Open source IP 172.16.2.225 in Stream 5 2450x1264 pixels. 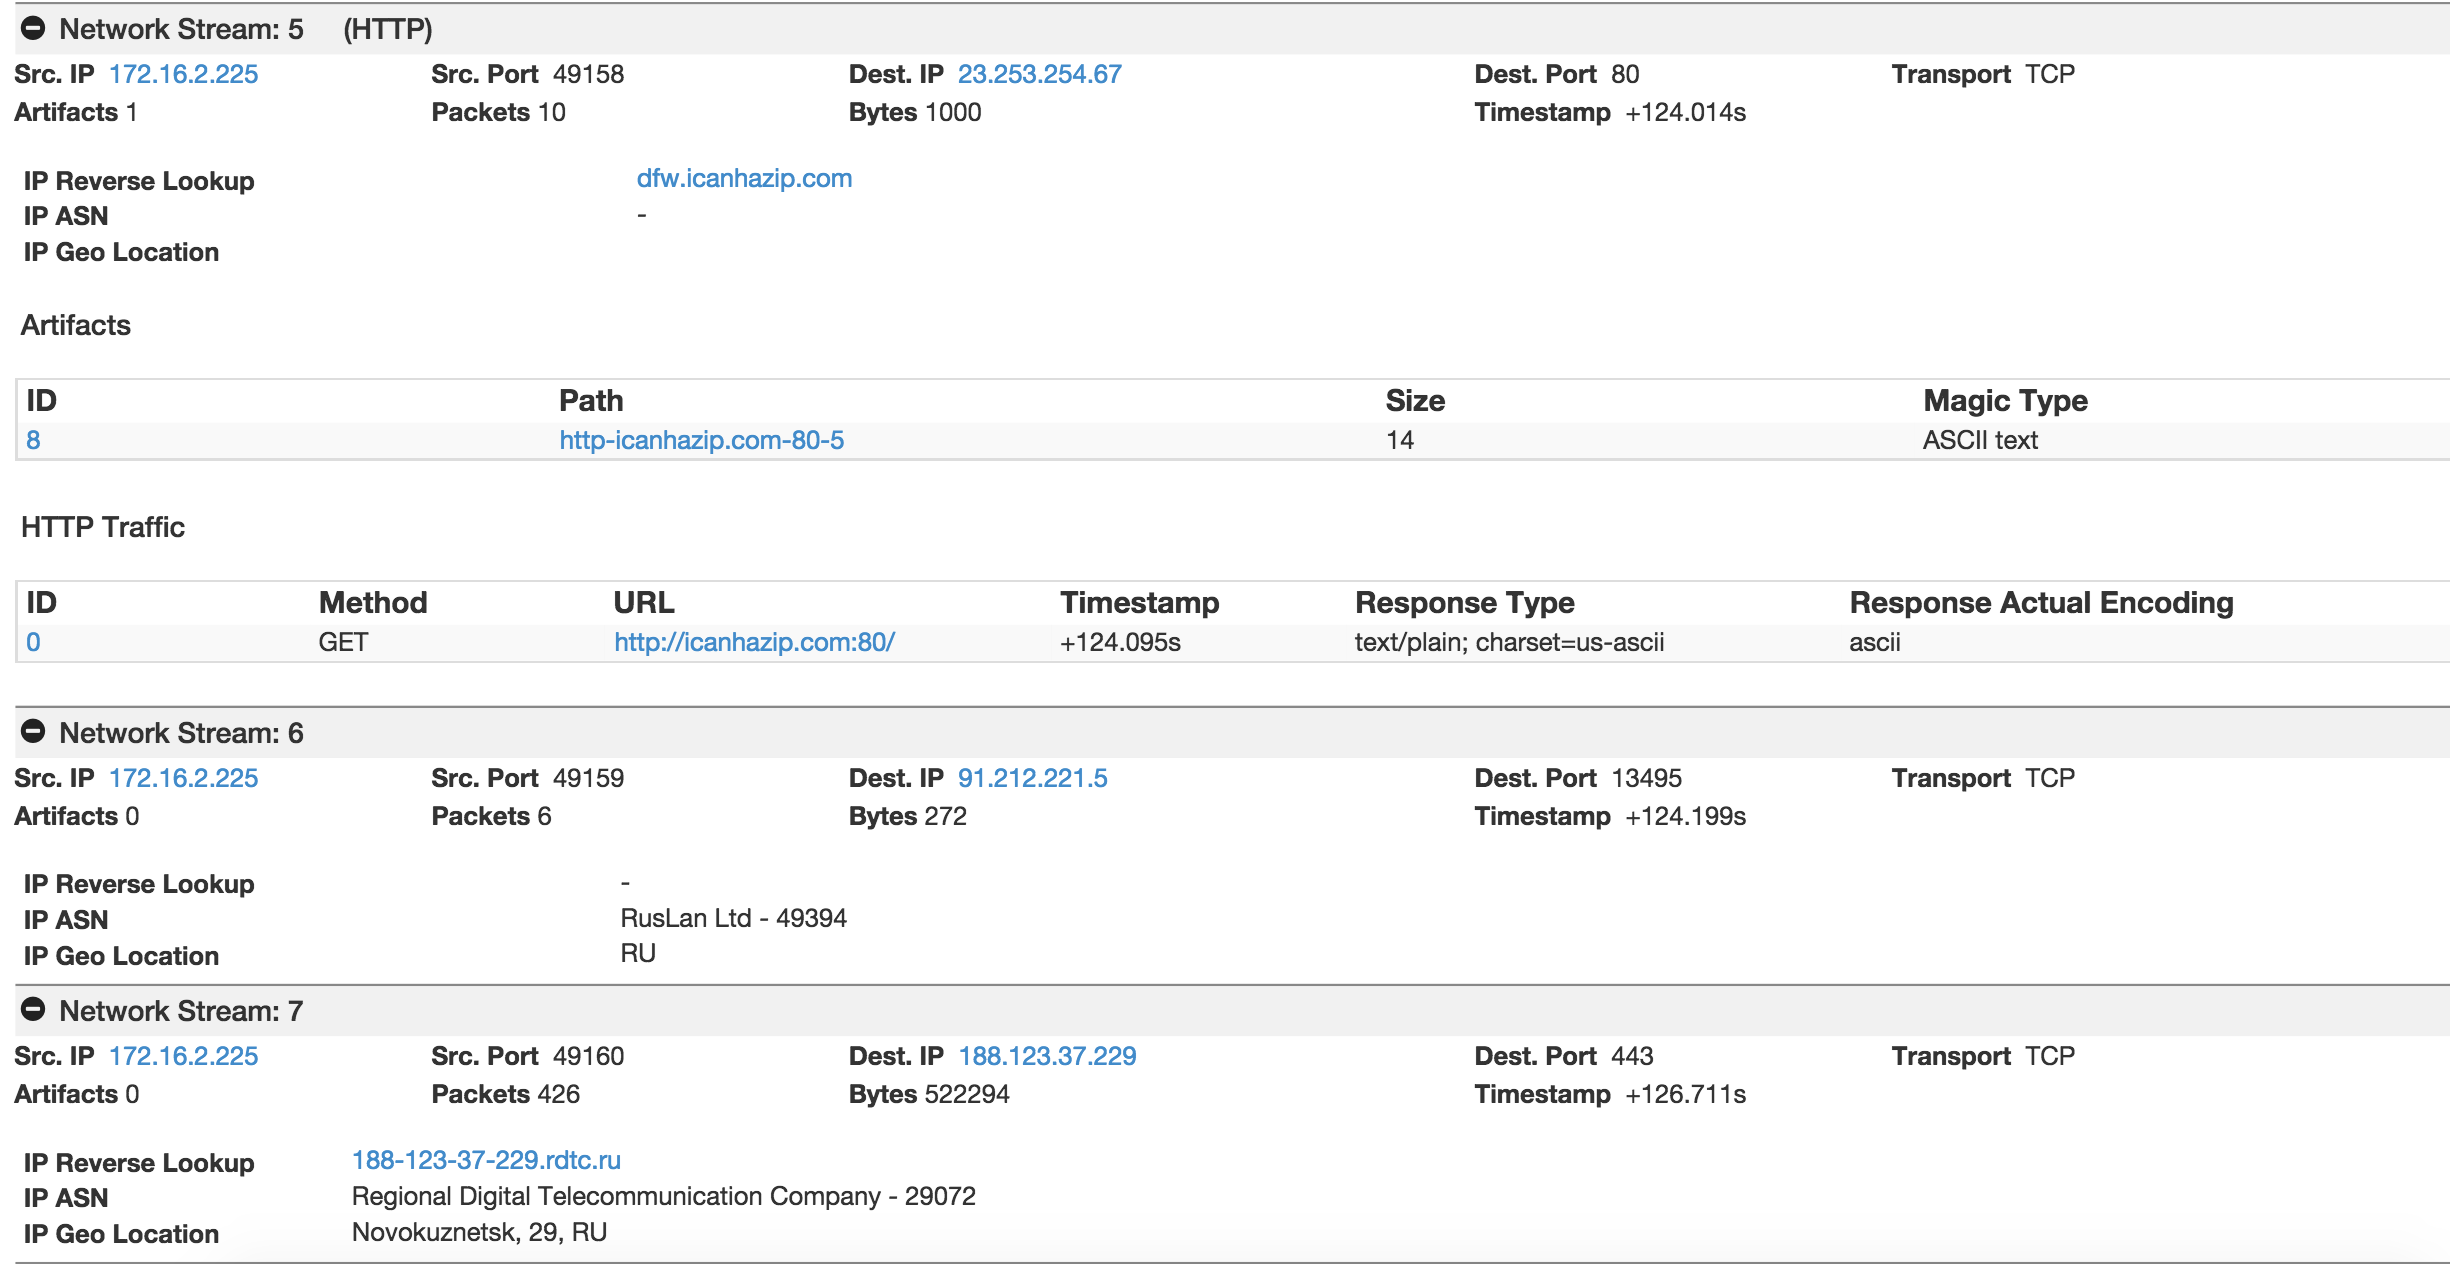(183, 74)
